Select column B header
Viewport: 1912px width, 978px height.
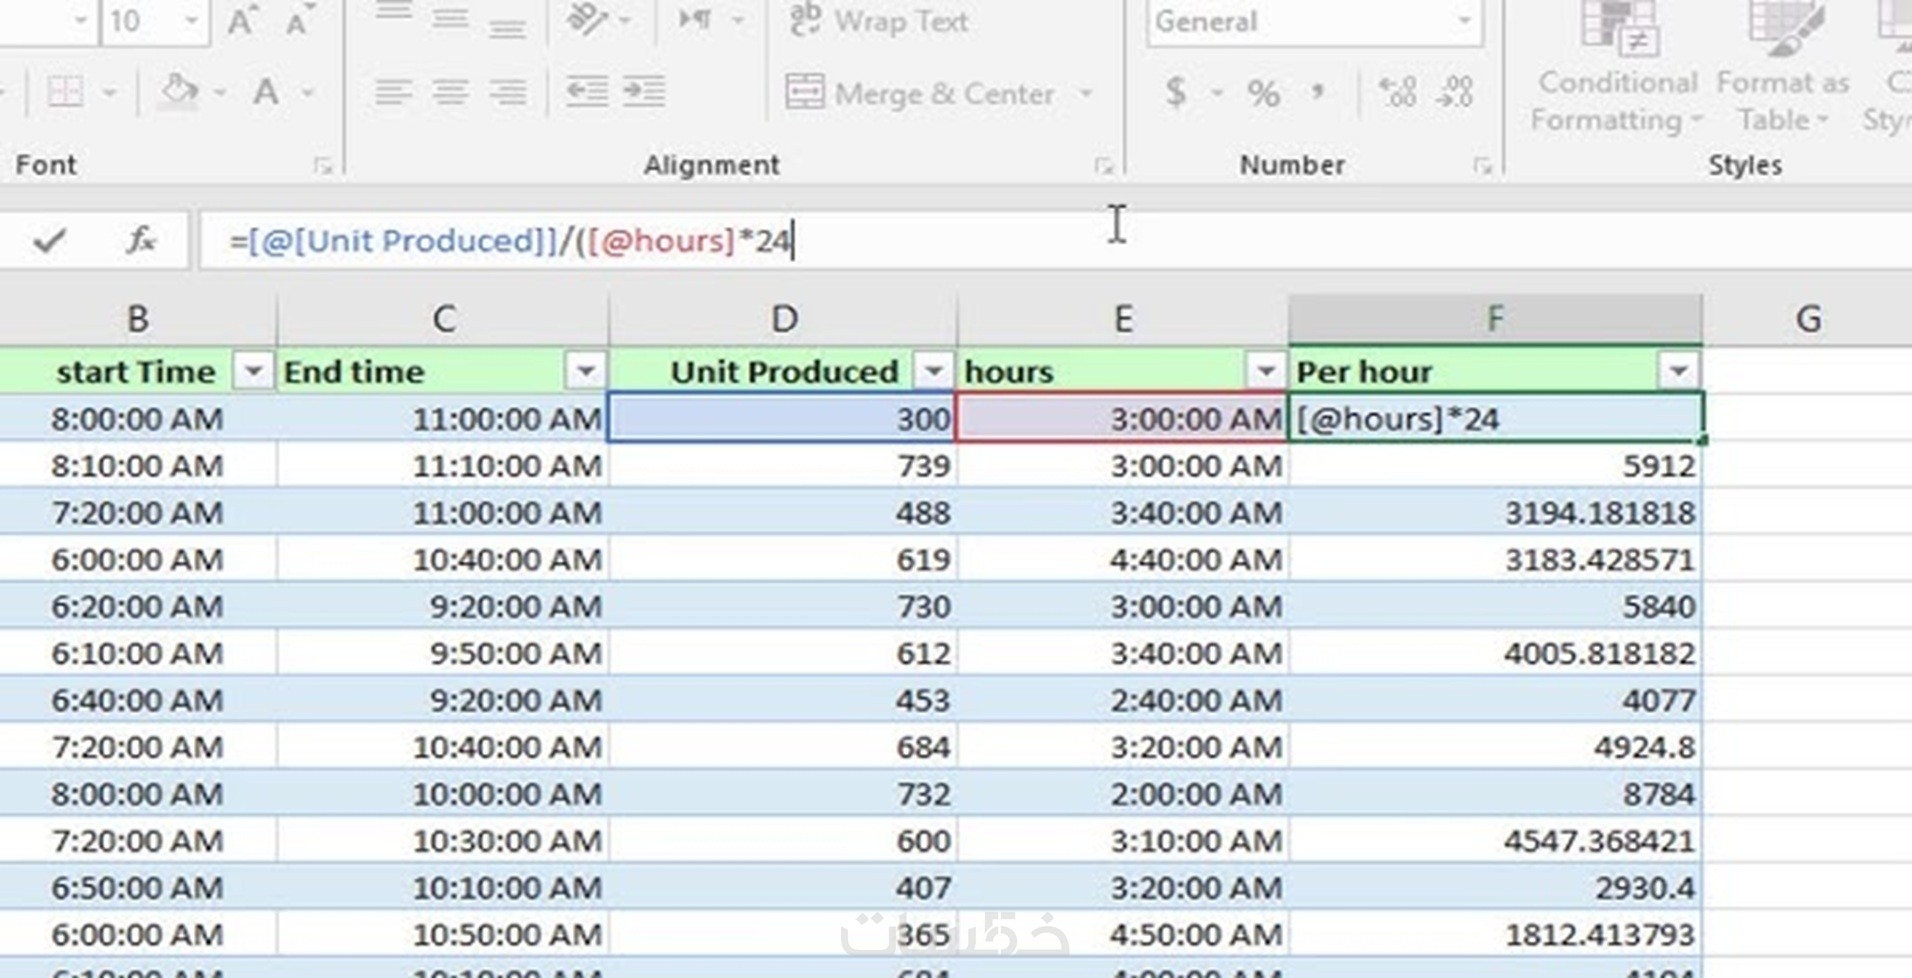point(138,319)
